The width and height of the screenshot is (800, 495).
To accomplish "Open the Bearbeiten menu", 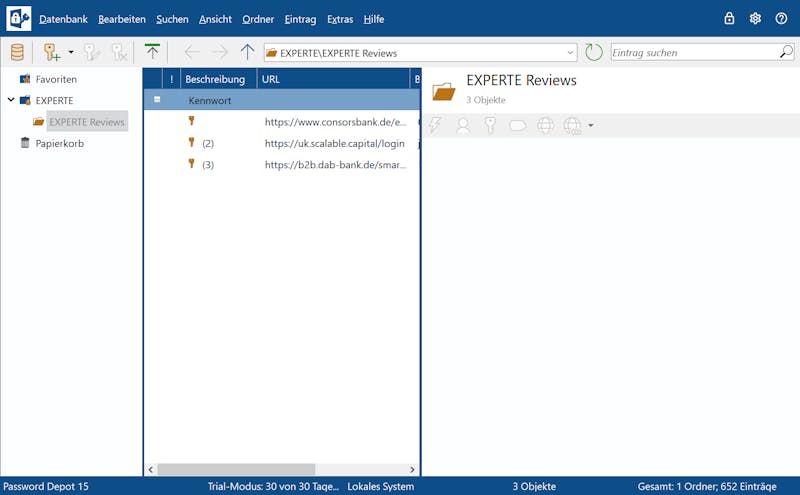I will click(x=122, y=19).
